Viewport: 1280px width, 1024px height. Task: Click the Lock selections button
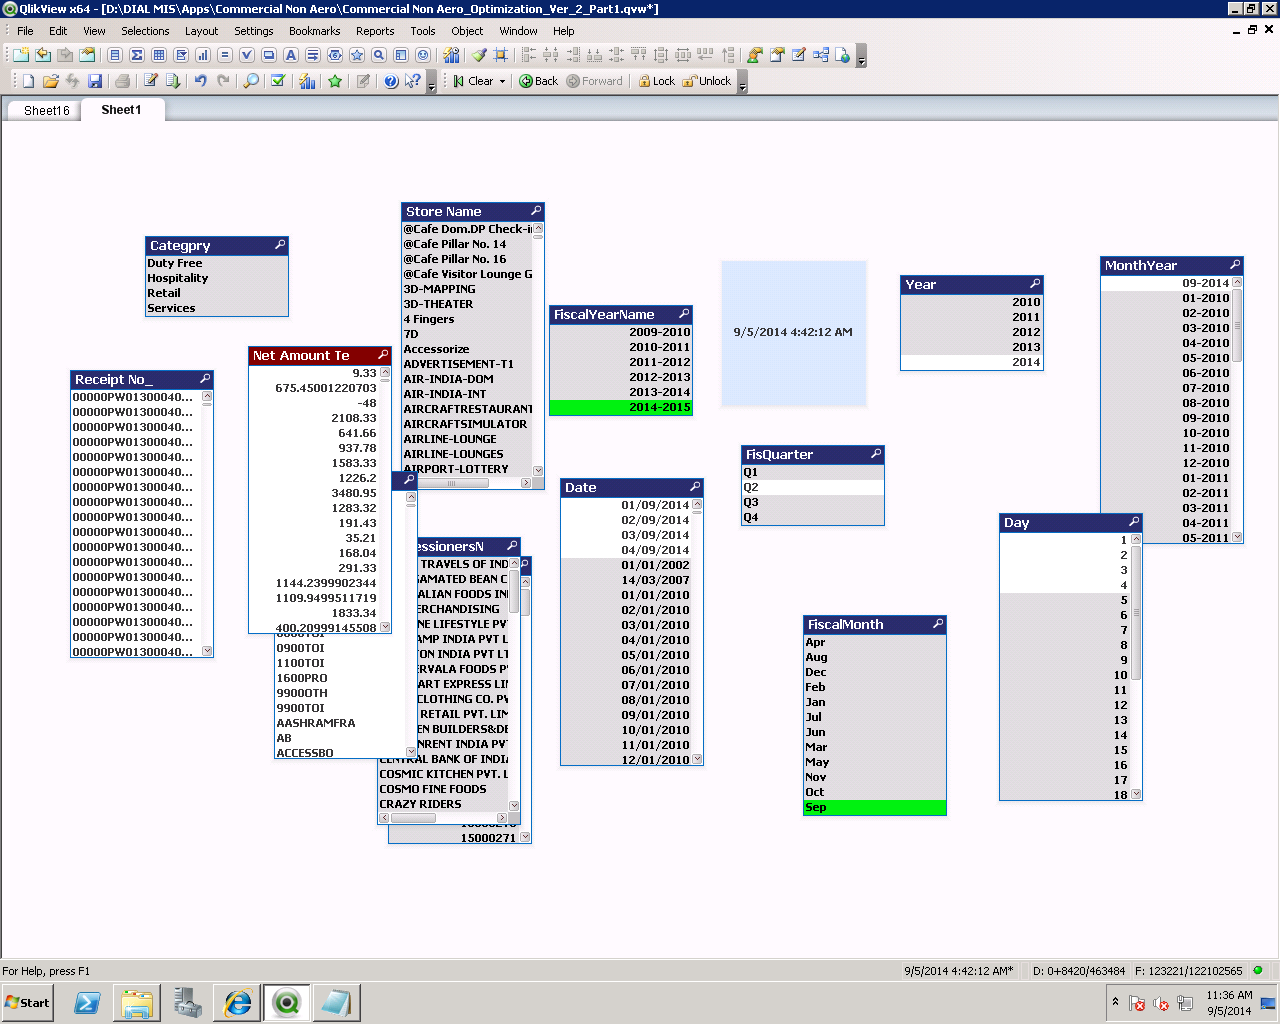click(x=657, y=81)
